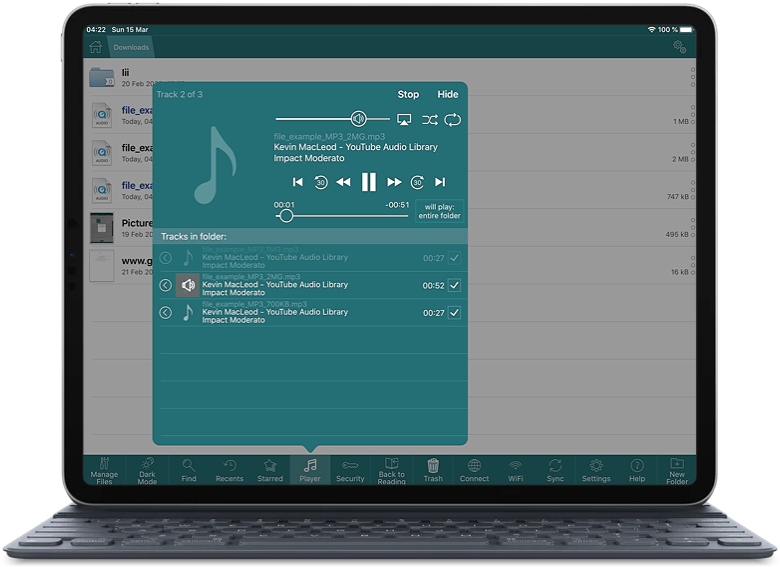Stop playback with the Stop button

click(408, 94)
